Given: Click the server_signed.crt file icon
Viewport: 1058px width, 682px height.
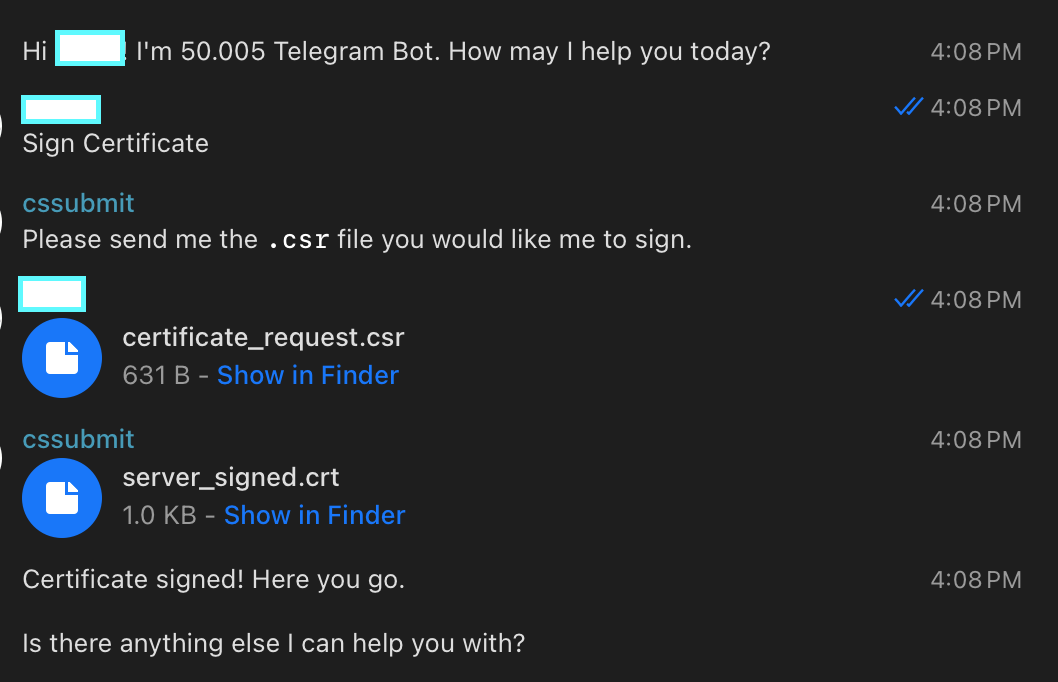Looking at the screenshot, I should tap(62, 497).
